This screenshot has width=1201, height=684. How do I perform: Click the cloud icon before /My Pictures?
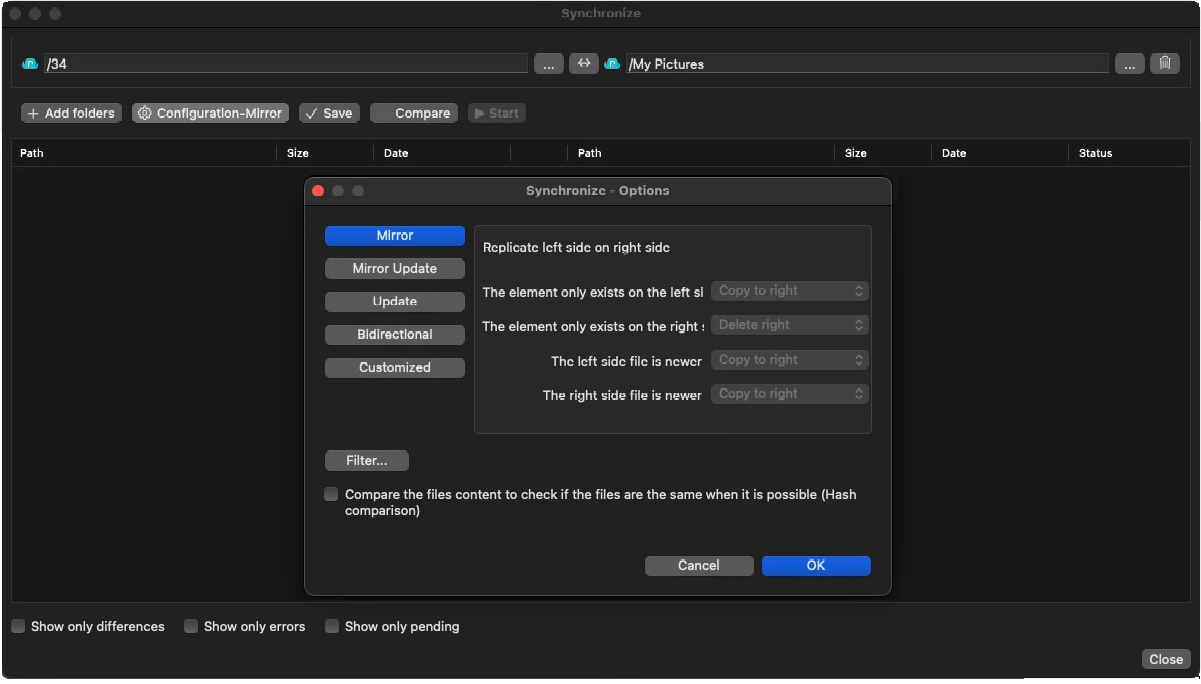pos(612,63)
